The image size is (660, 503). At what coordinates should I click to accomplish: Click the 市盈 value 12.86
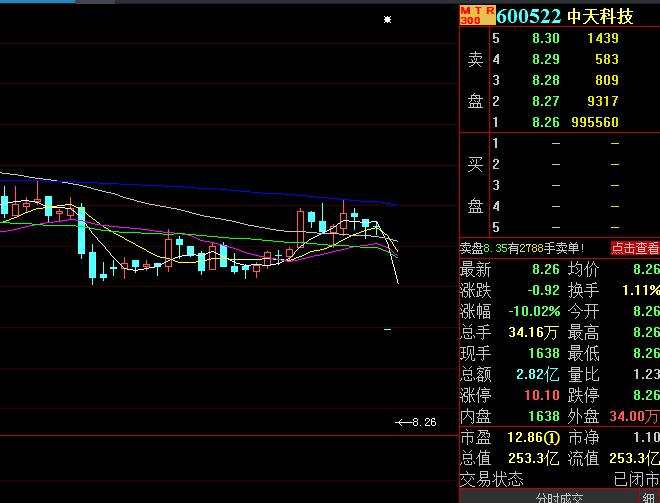click(x=525, y=437)
